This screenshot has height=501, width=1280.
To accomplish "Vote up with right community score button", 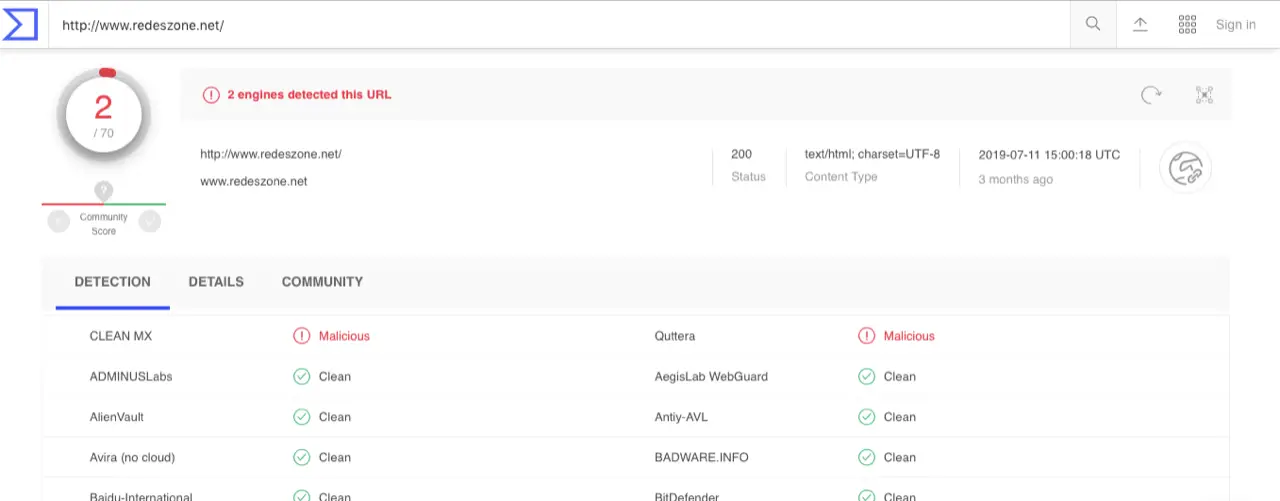I will pos(150,221).
